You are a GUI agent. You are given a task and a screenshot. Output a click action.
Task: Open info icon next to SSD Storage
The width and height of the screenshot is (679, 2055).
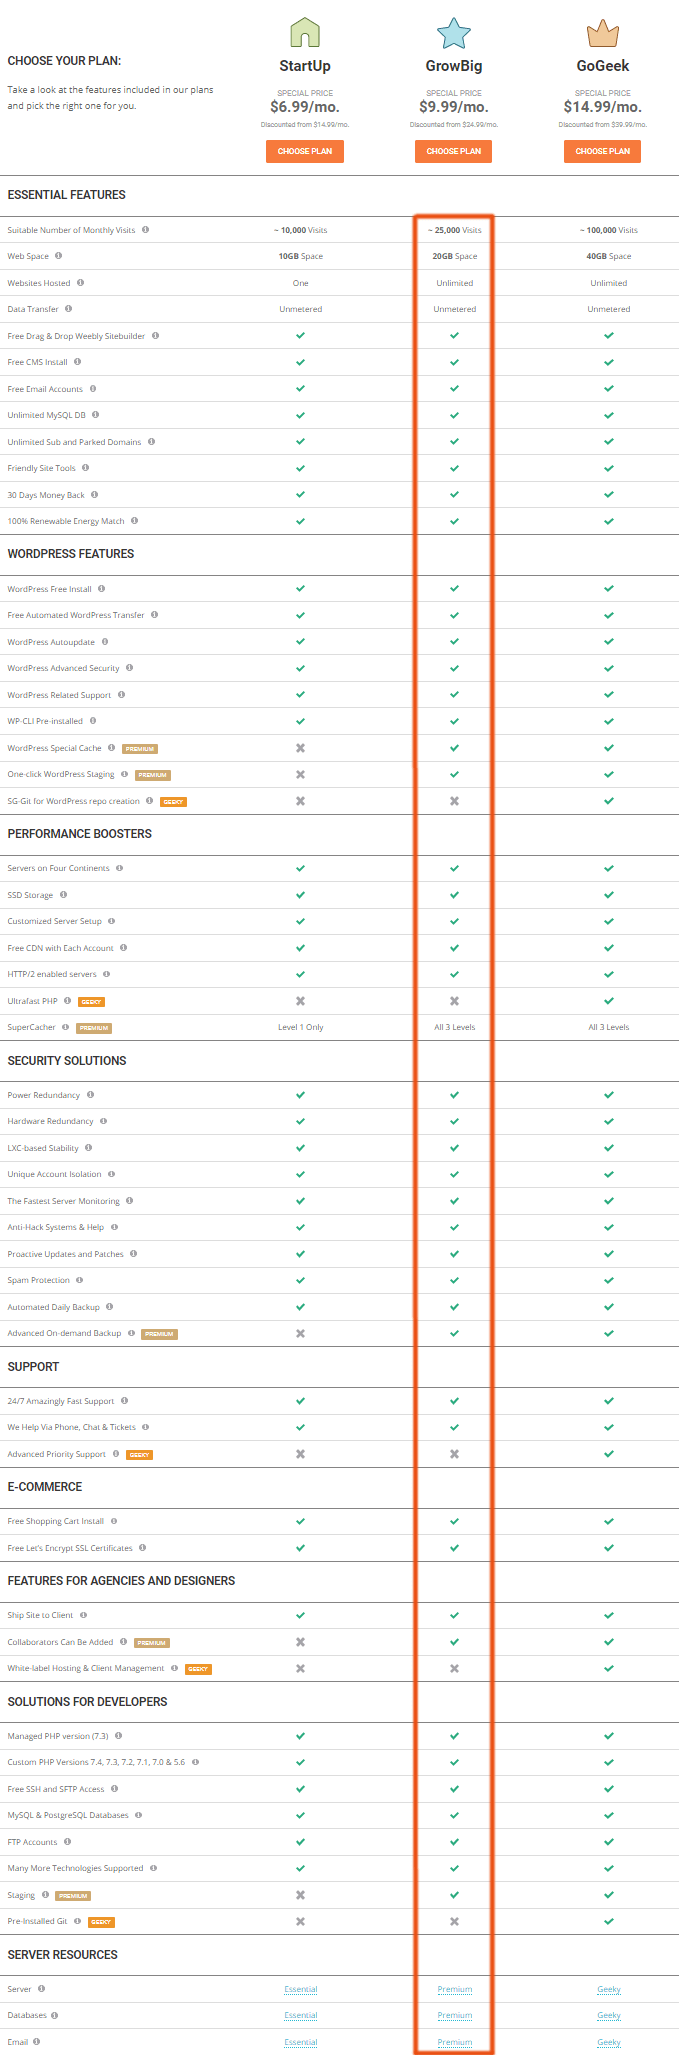click(63, 894)
